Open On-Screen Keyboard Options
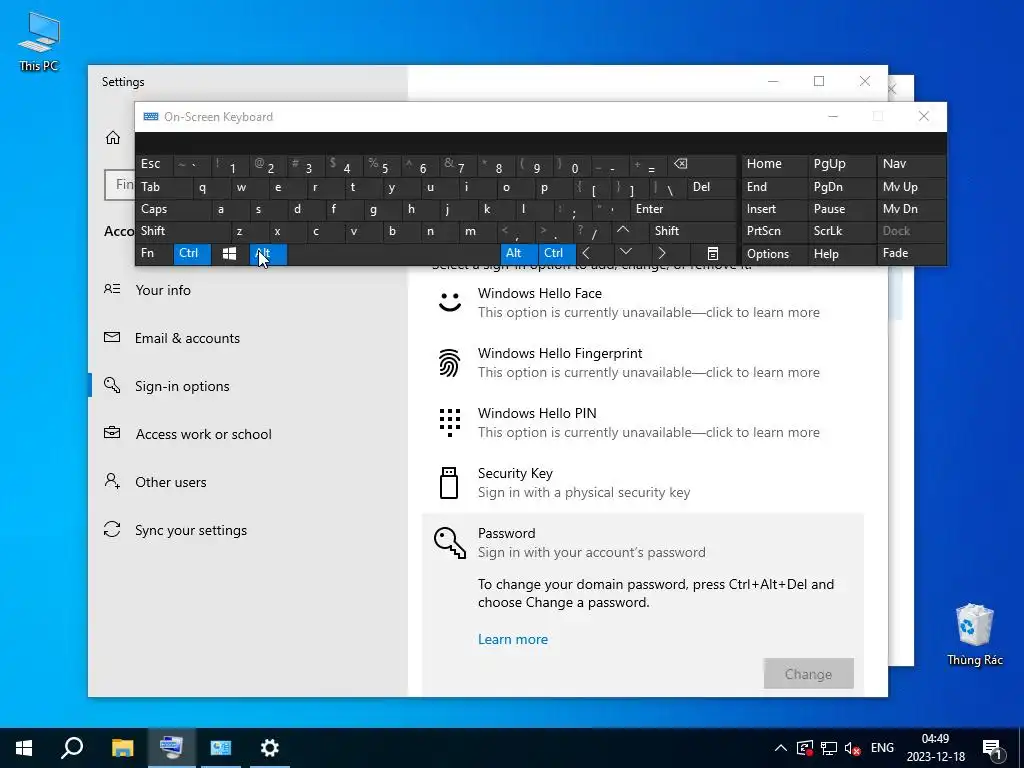The image size is (1024, 768). (775, 253)
